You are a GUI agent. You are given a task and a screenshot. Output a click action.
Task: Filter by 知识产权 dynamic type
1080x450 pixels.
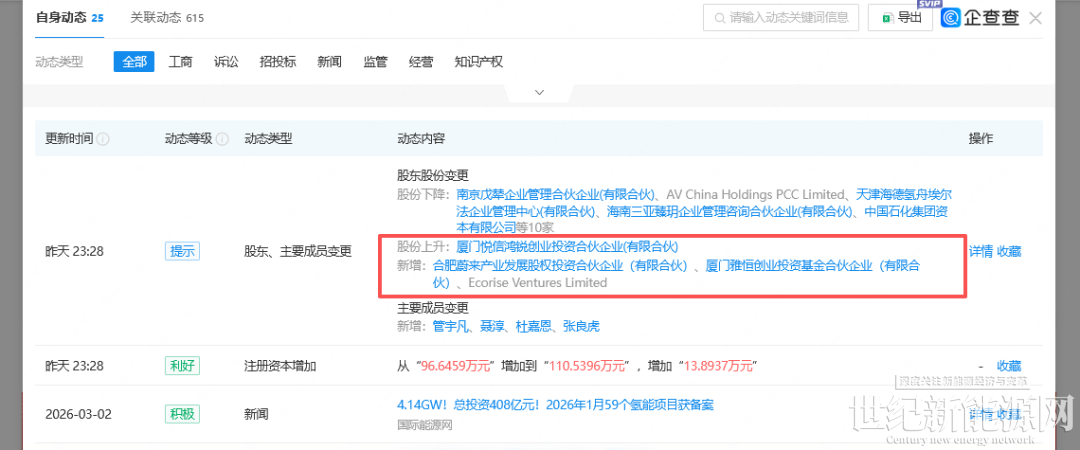click(x=478, y=62)
